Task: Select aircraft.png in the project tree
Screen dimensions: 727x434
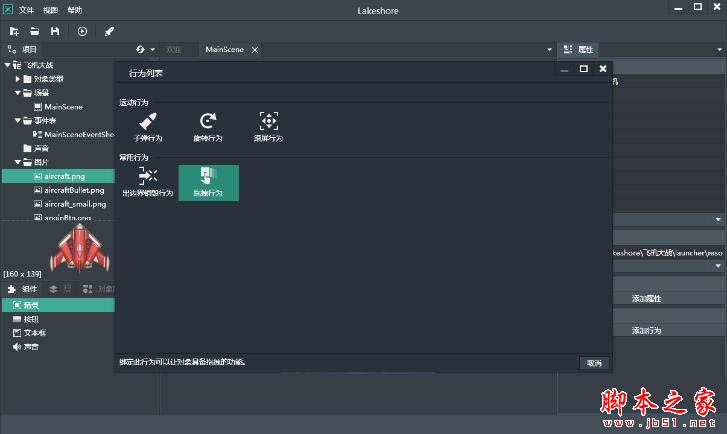Action: click(58, 176)
